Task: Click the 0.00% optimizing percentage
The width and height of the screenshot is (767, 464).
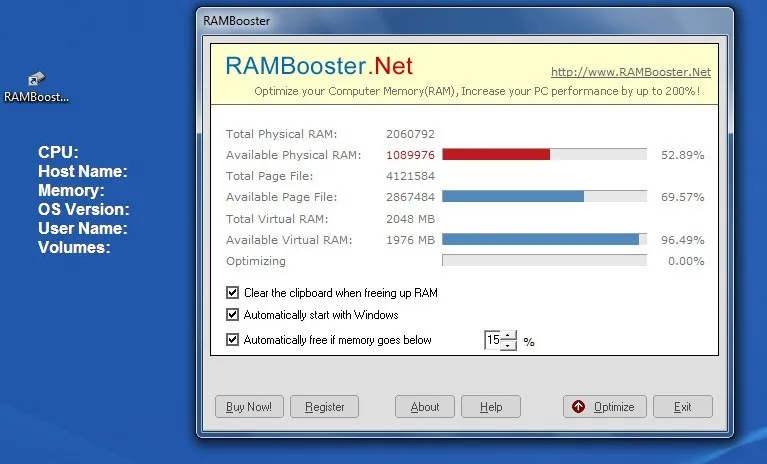Action: [x=686, y=261]
